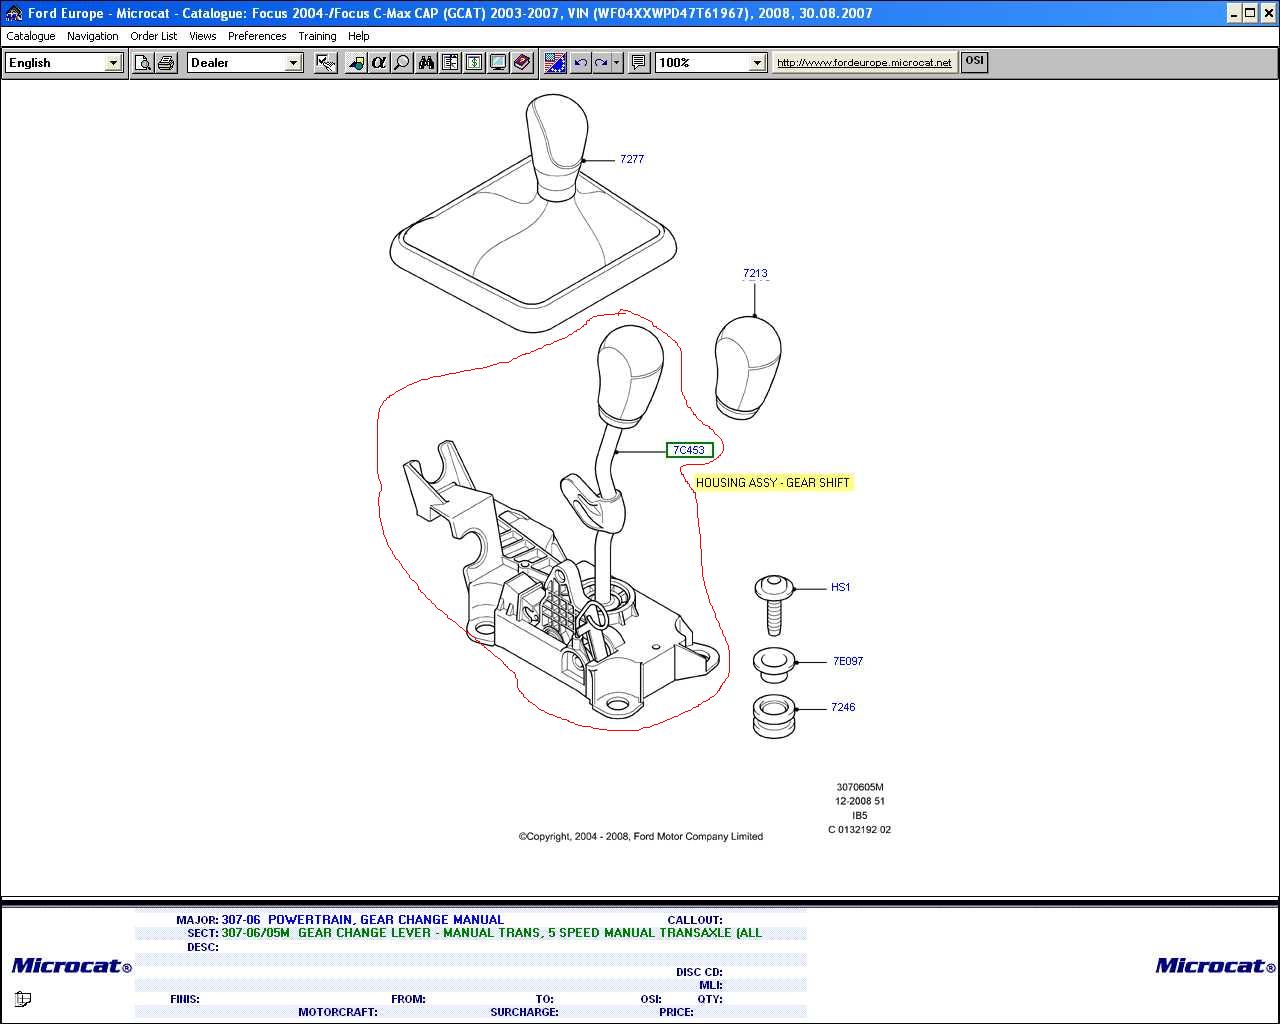Click the monitor screen icon
Viewport: 1280px width, 1024px height.
pos(498,63)
